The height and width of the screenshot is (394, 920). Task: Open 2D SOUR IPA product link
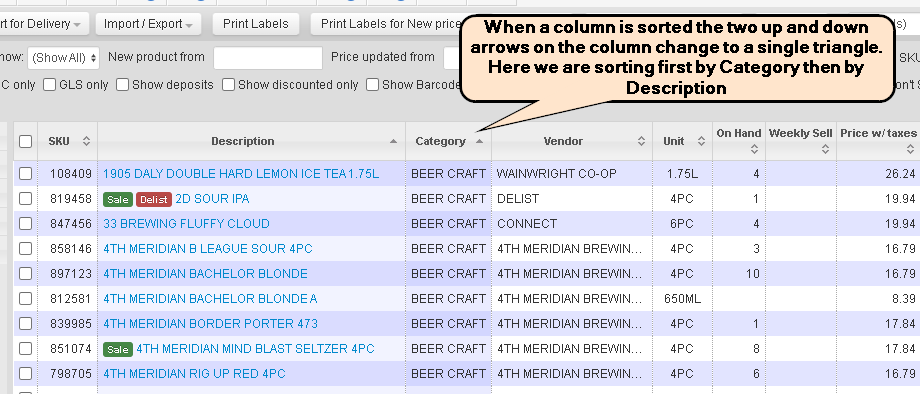212,199
